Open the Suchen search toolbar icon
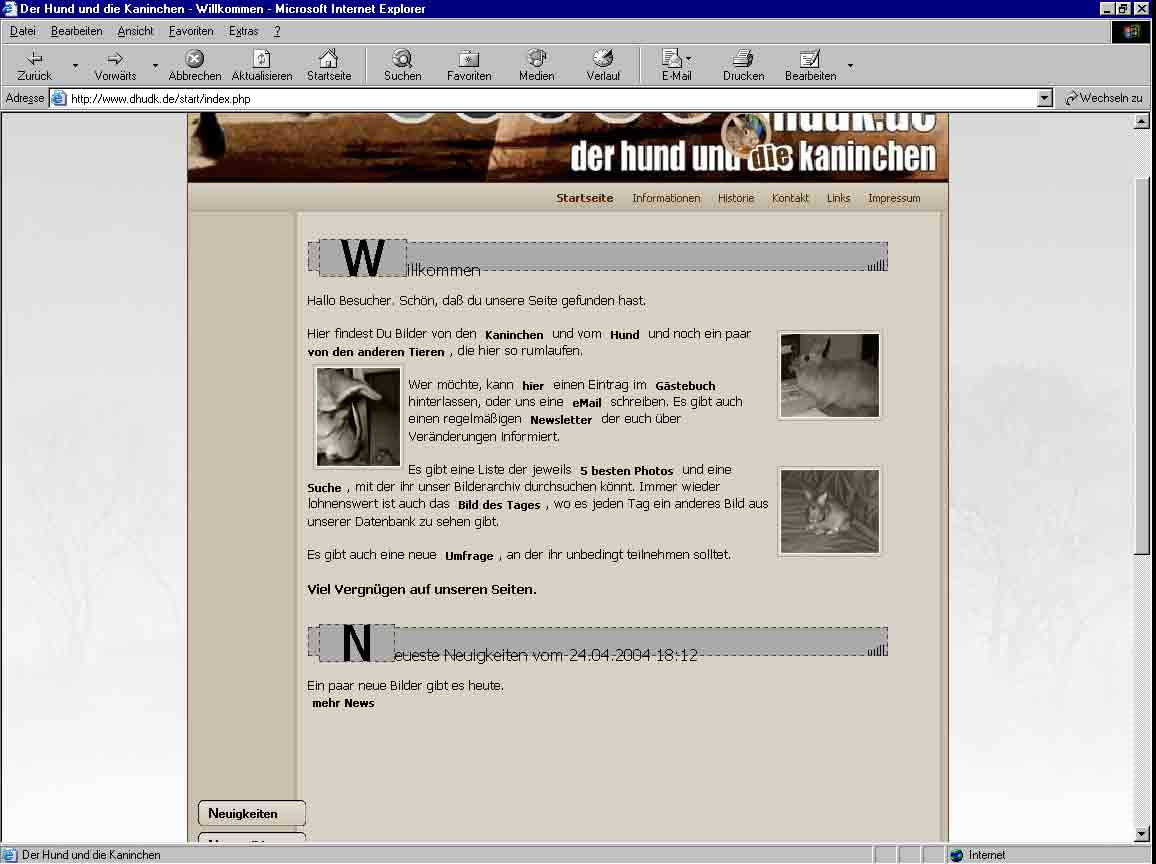 click(x=402, y=59)
